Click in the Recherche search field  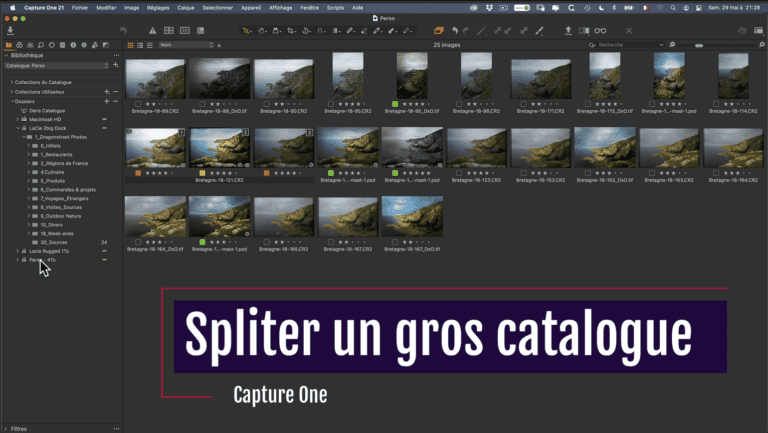coord(627,45)
